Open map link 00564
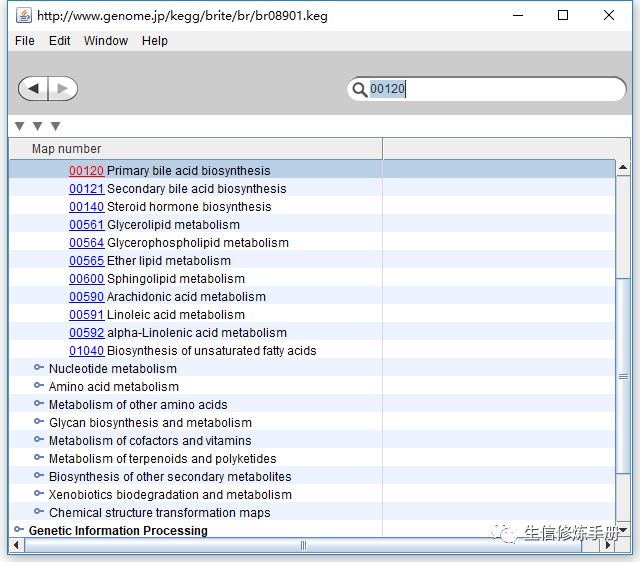 pos(87,242)
